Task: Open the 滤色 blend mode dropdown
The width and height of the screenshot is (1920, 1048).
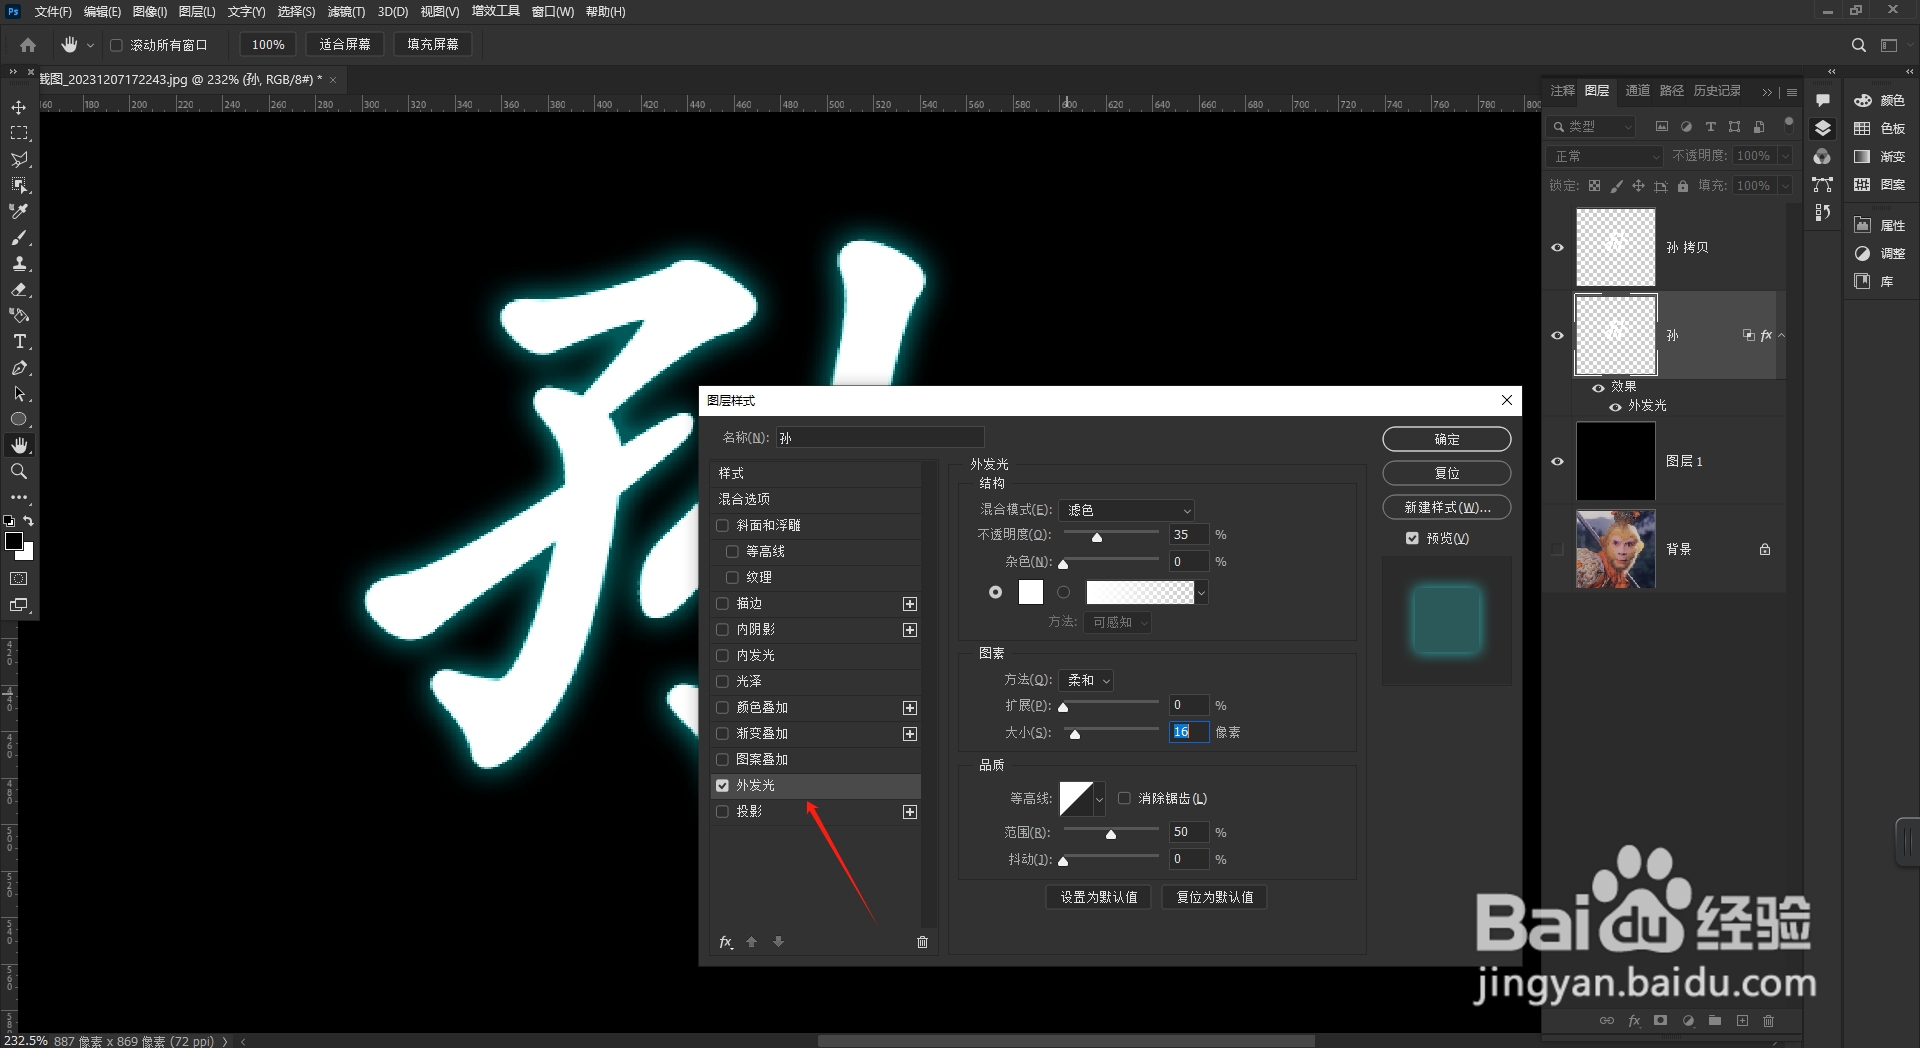Action: (1127, 509)
